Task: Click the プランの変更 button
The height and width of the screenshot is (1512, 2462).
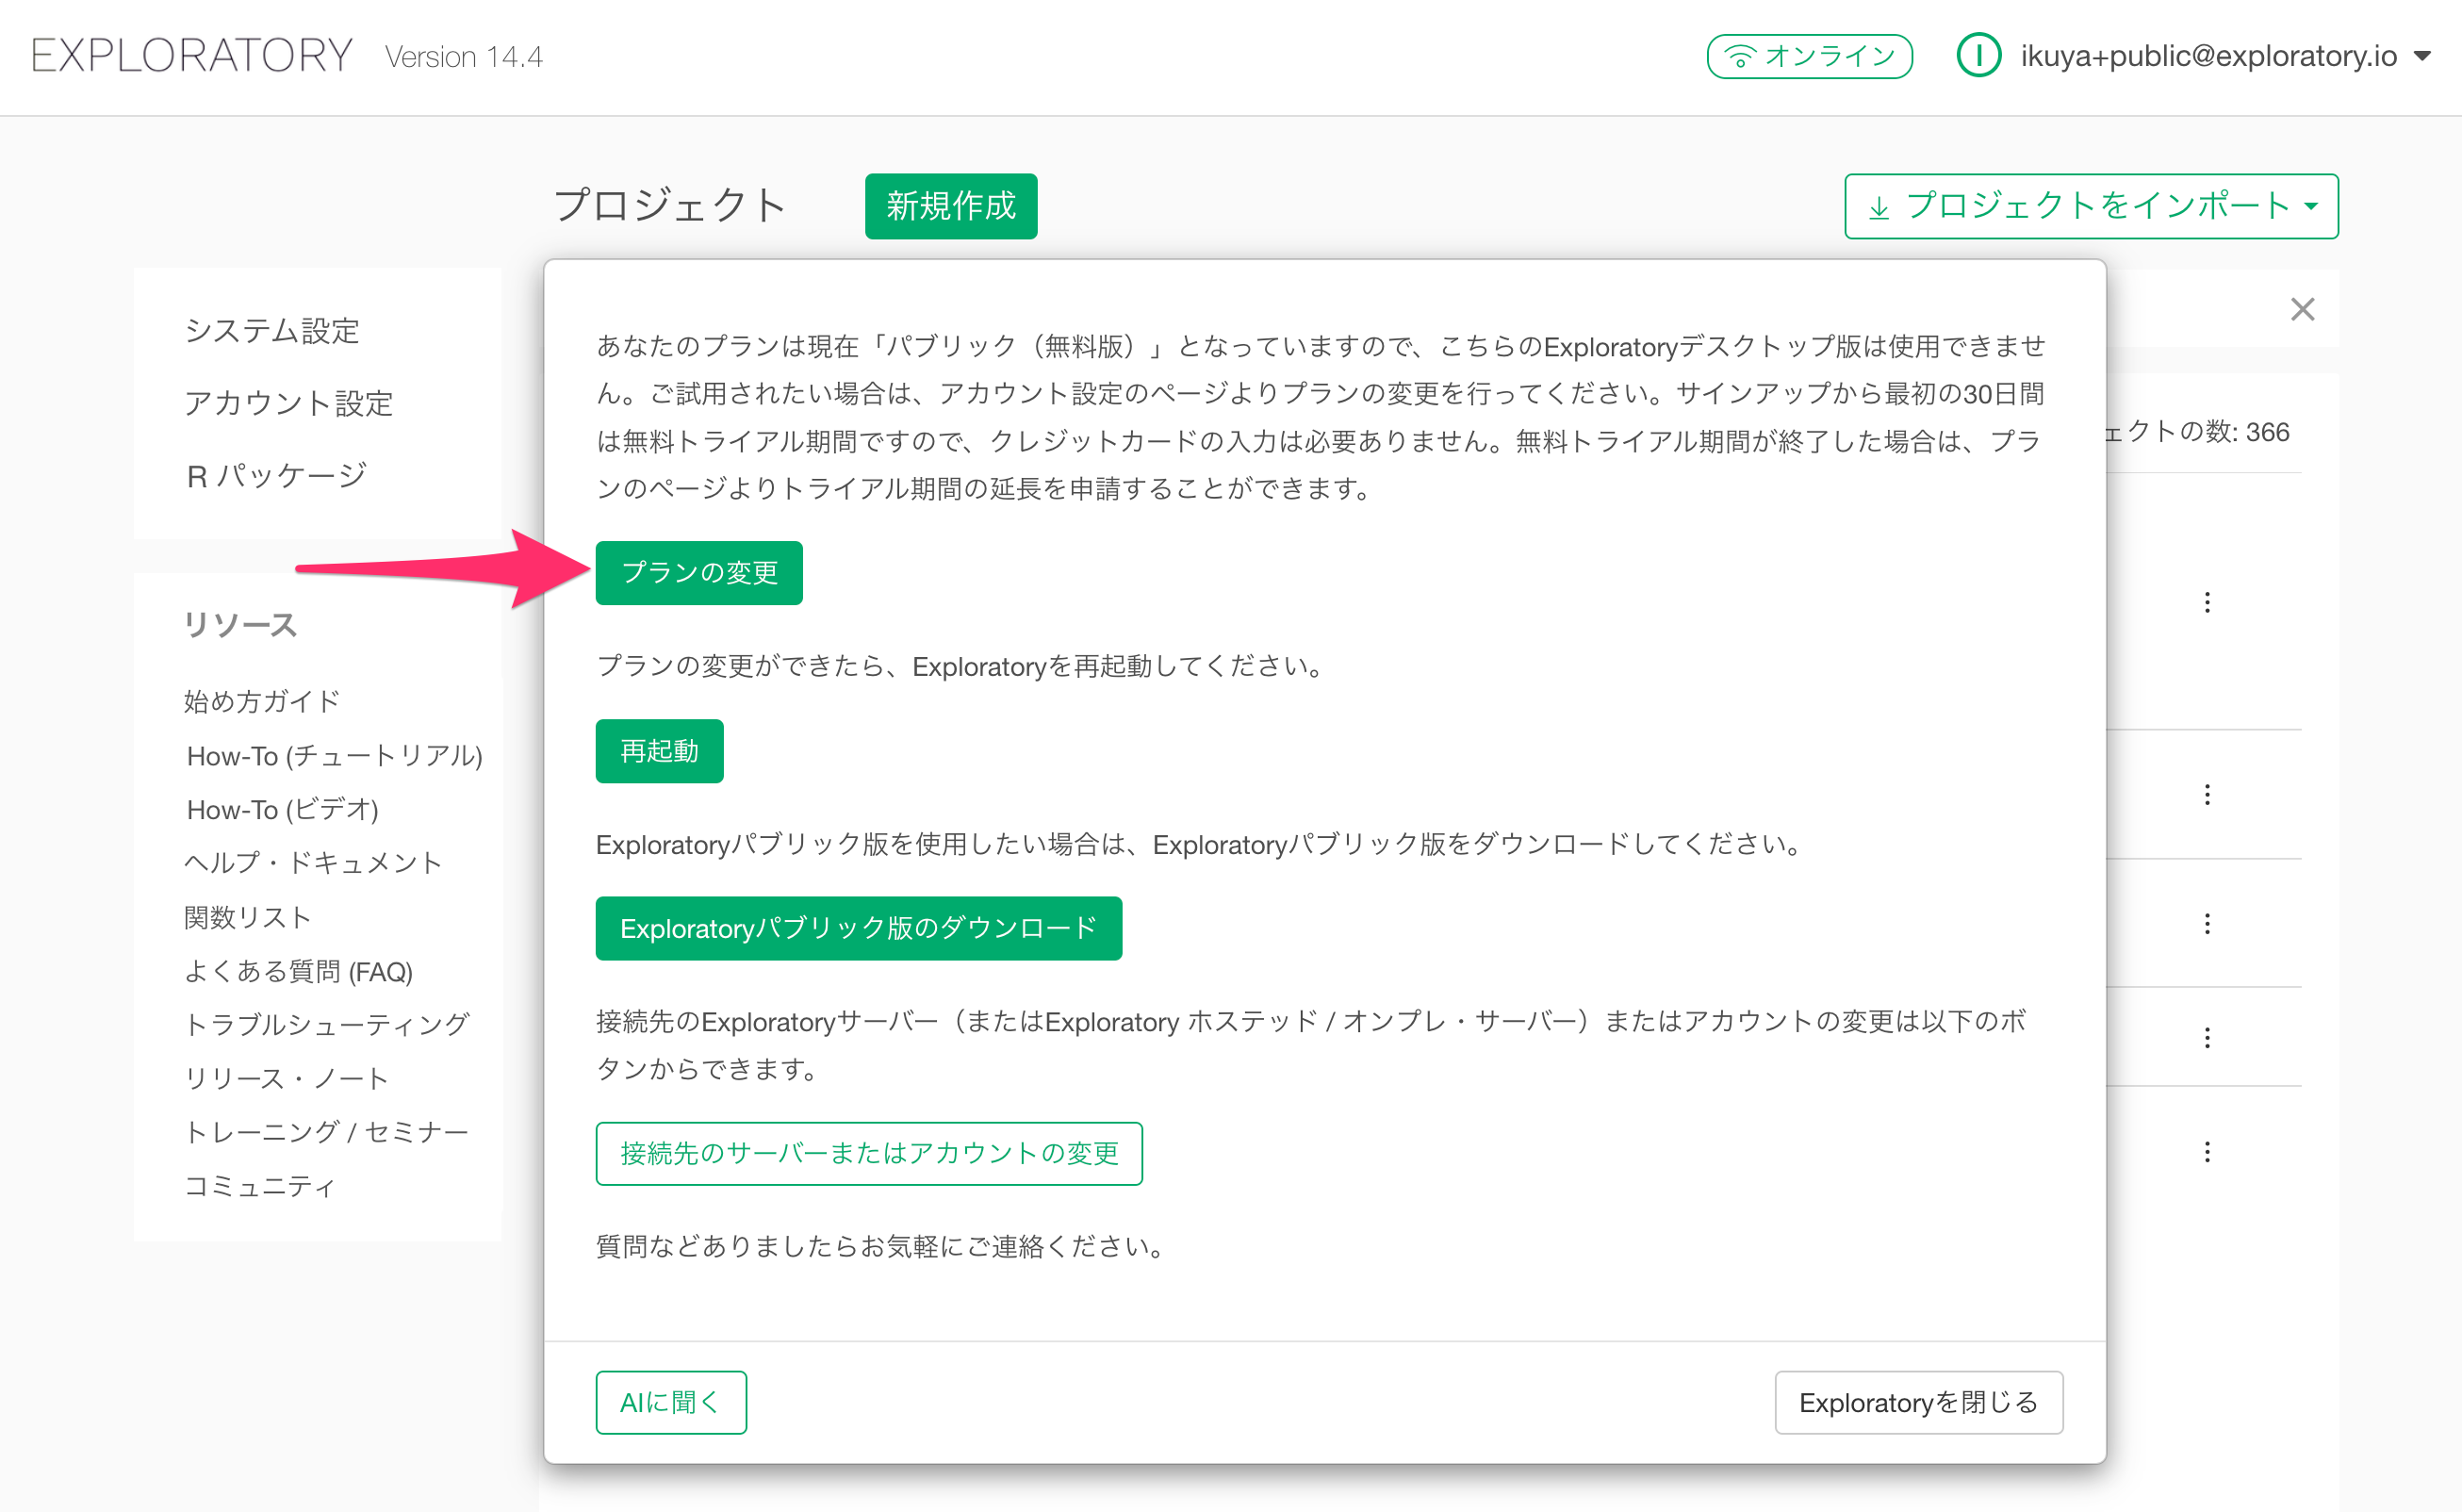Action: tap(699, 573)
